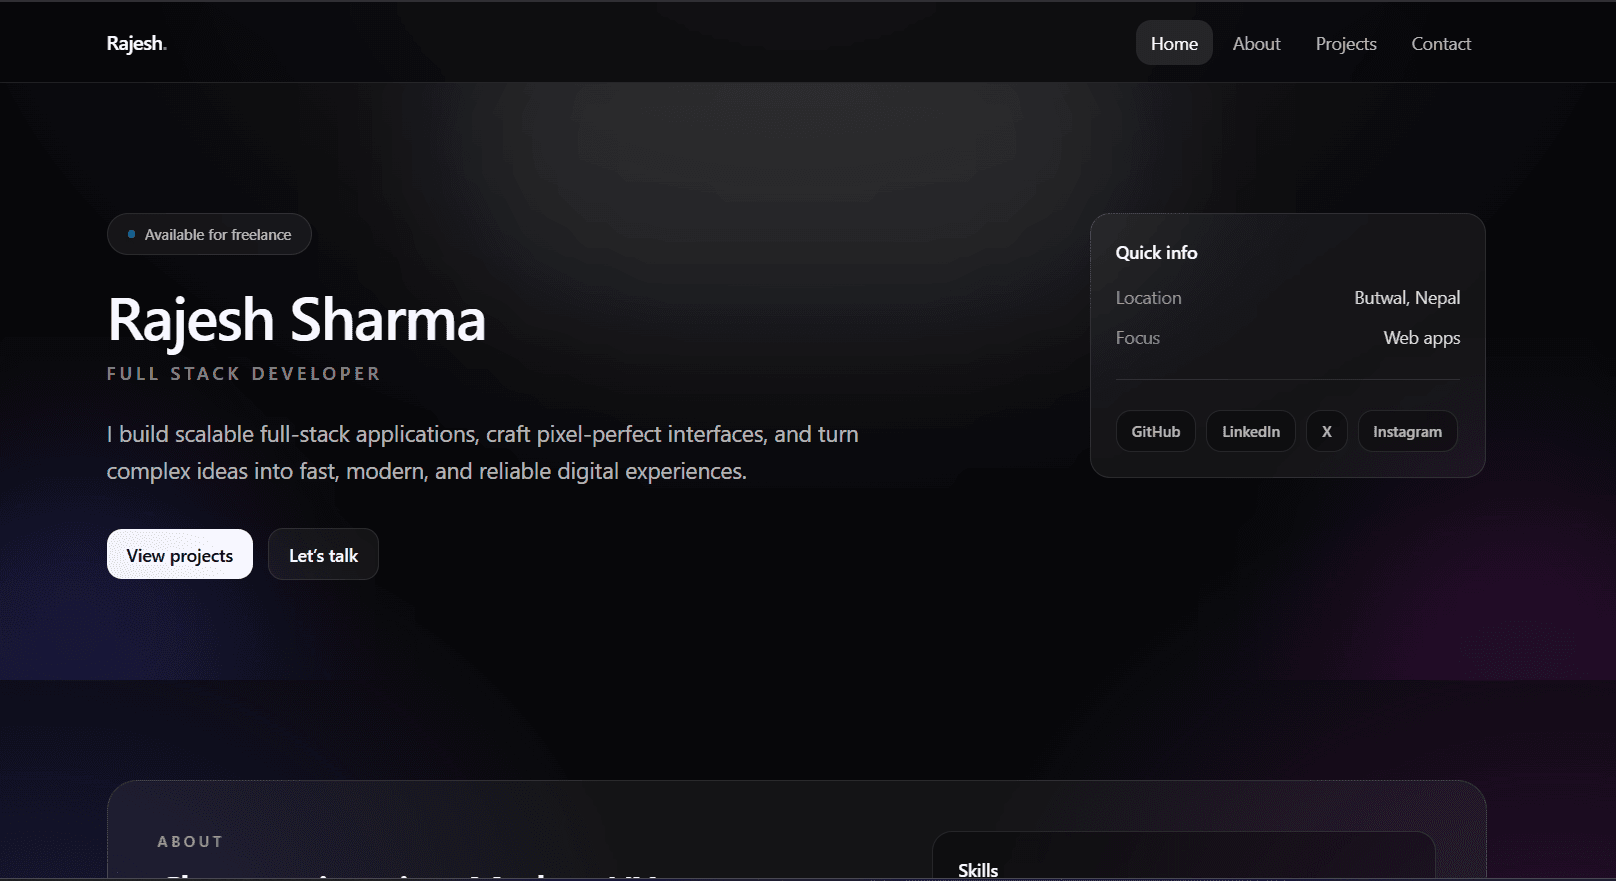Click the Focus label
The height and width of the screenshot is (881, 1616).
point(1138,338)
